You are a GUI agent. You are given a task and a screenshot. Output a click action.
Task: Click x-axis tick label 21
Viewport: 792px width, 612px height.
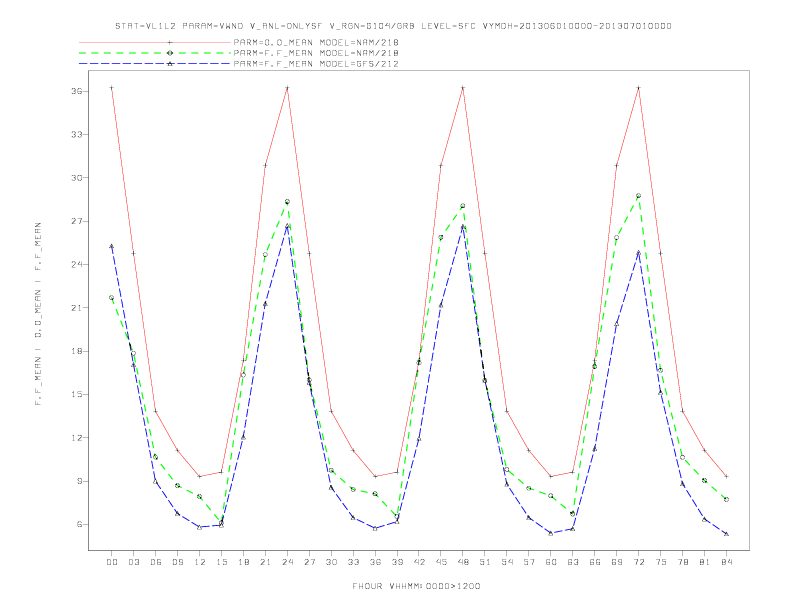pos(265,562)
